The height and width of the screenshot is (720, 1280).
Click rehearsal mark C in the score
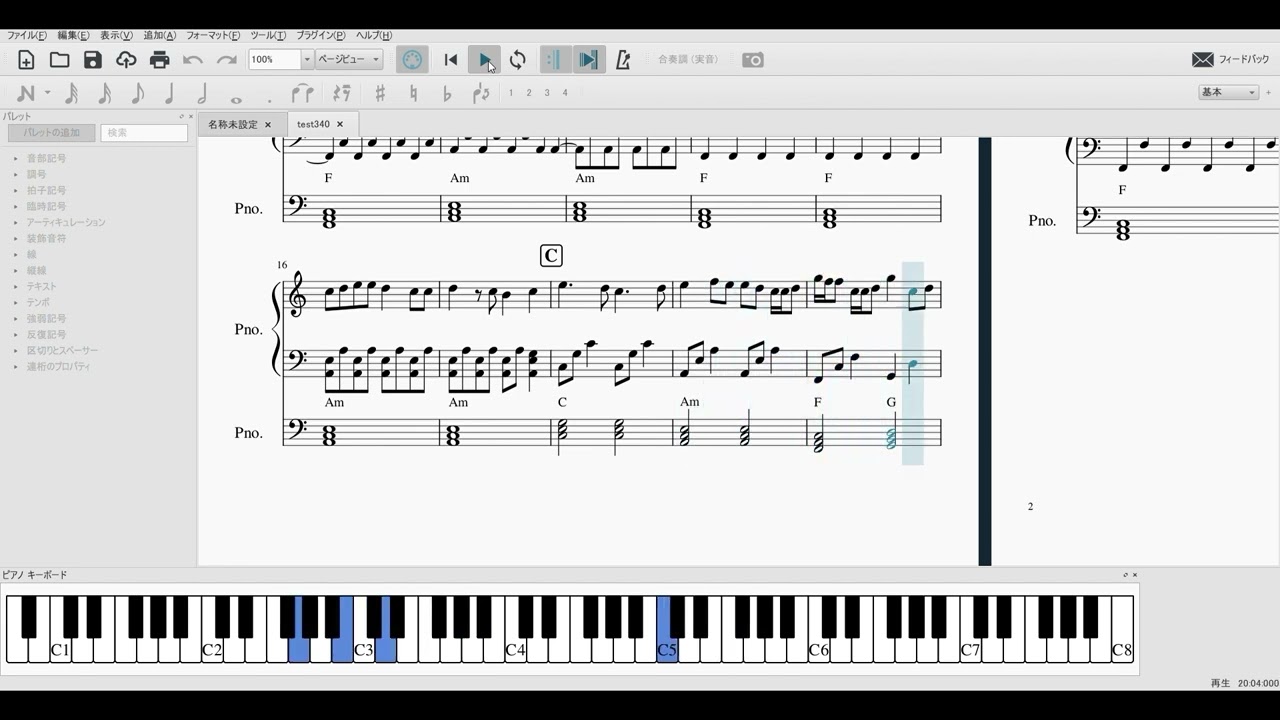point(551,256)
